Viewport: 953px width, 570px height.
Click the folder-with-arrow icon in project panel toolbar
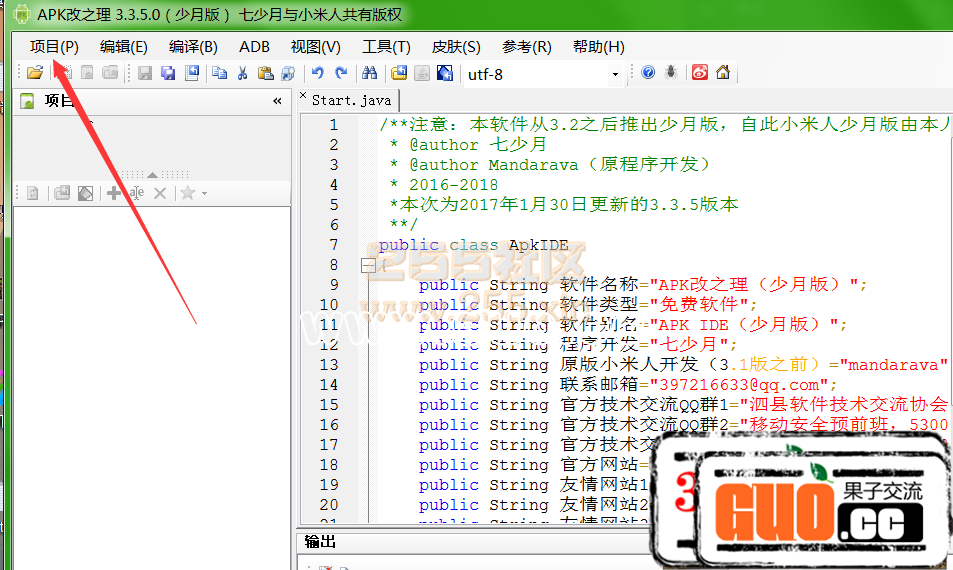[x=62, y=193]
